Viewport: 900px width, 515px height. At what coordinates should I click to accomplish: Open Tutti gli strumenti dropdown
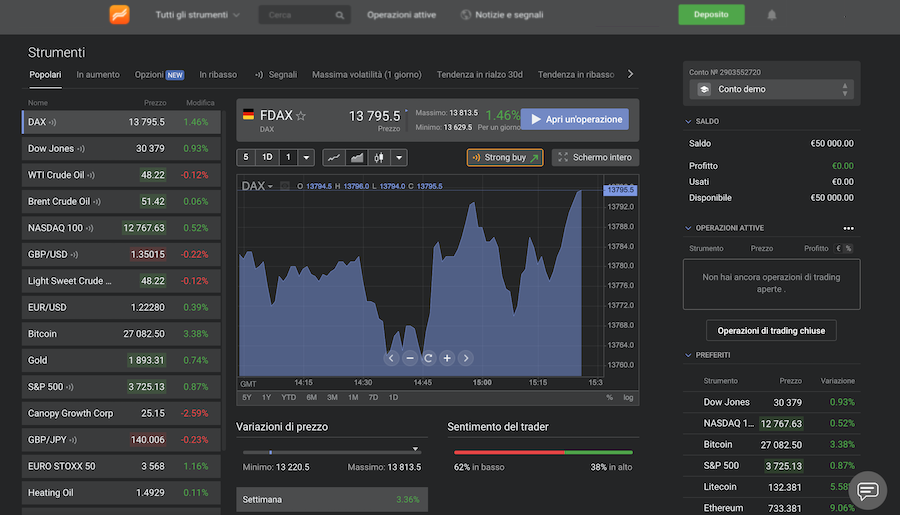pyautogui.click(x=197, y=15)
